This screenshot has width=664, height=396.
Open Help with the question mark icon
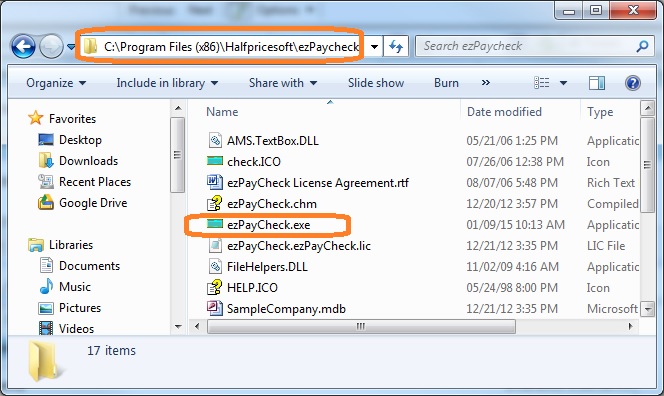pyautogui.click(x=633, y=83)
